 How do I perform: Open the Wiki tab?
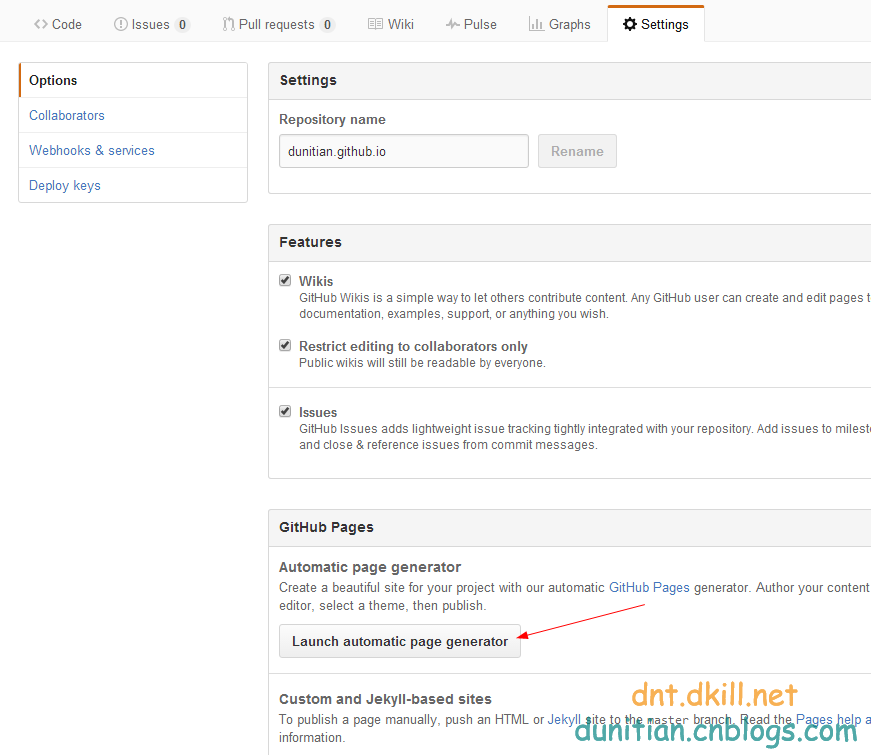pyautogui.click(x=391, y=24)
